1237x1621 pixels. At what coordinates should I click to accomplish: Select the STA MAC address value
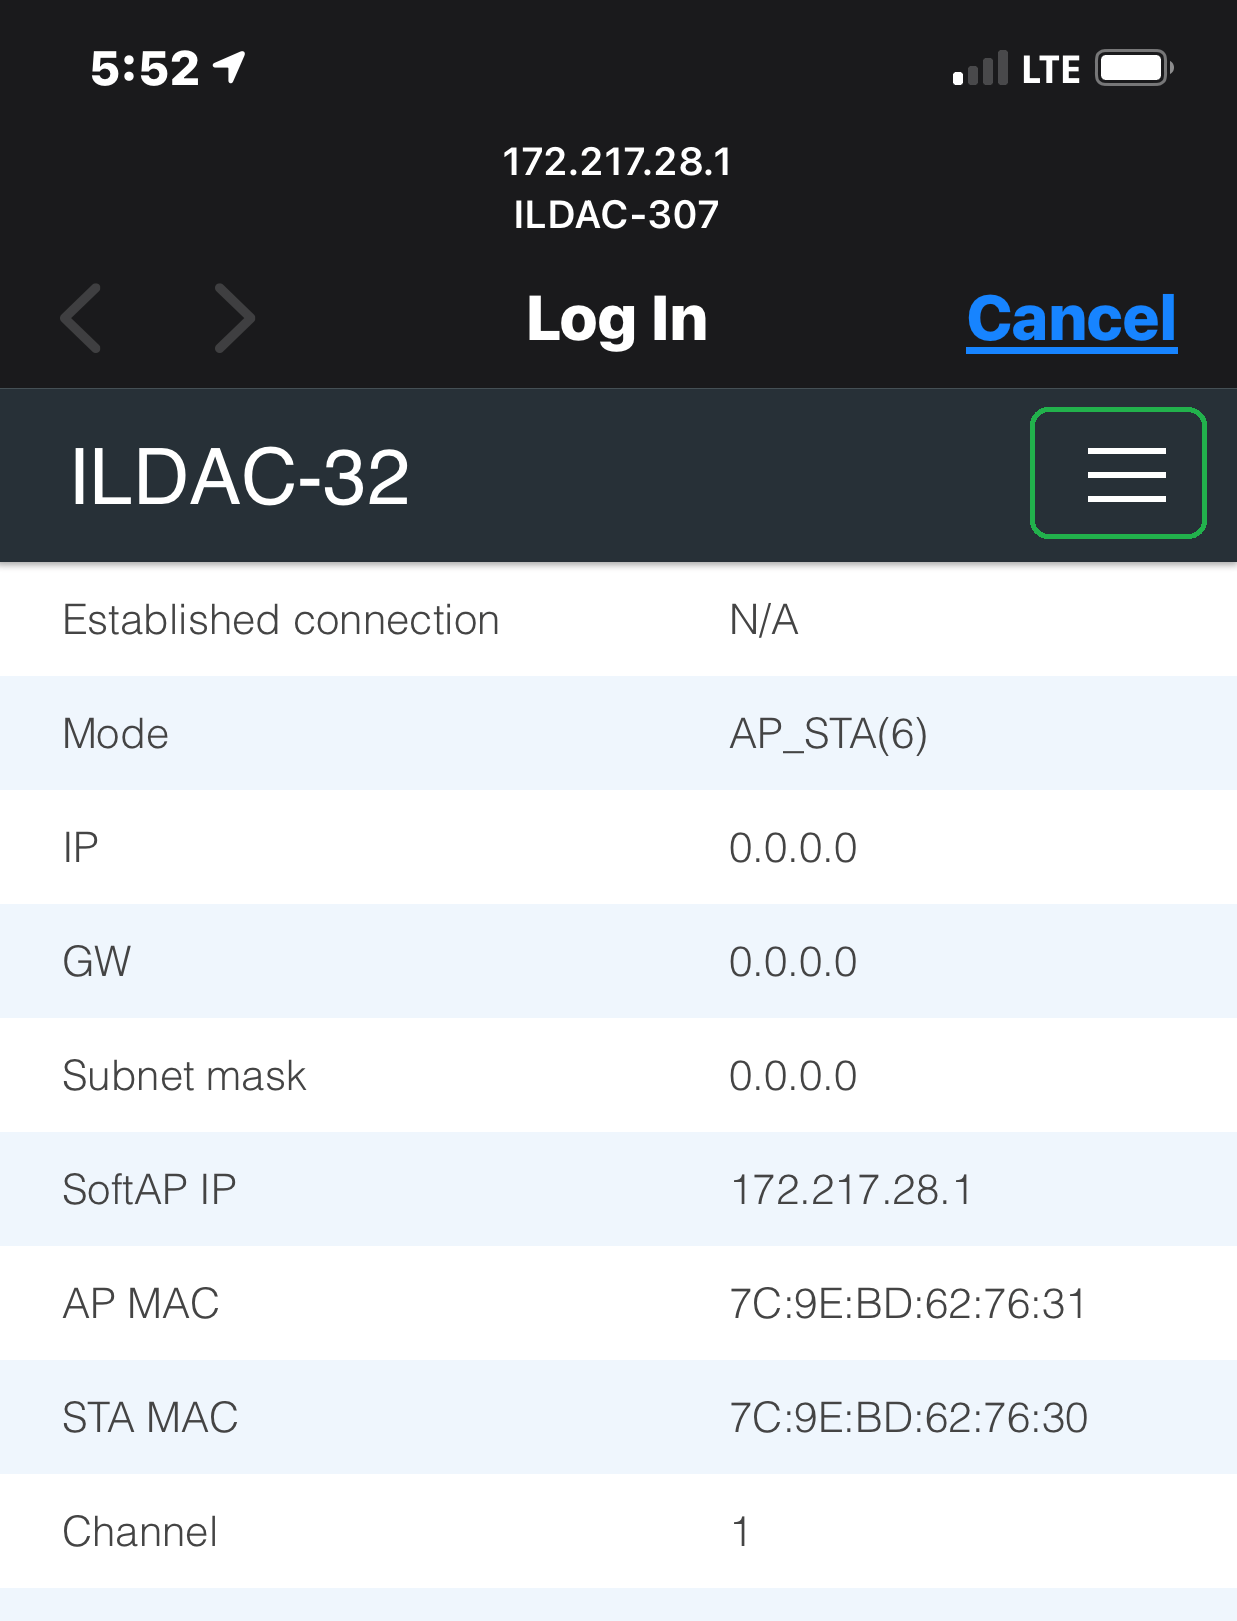[908, 1418]
